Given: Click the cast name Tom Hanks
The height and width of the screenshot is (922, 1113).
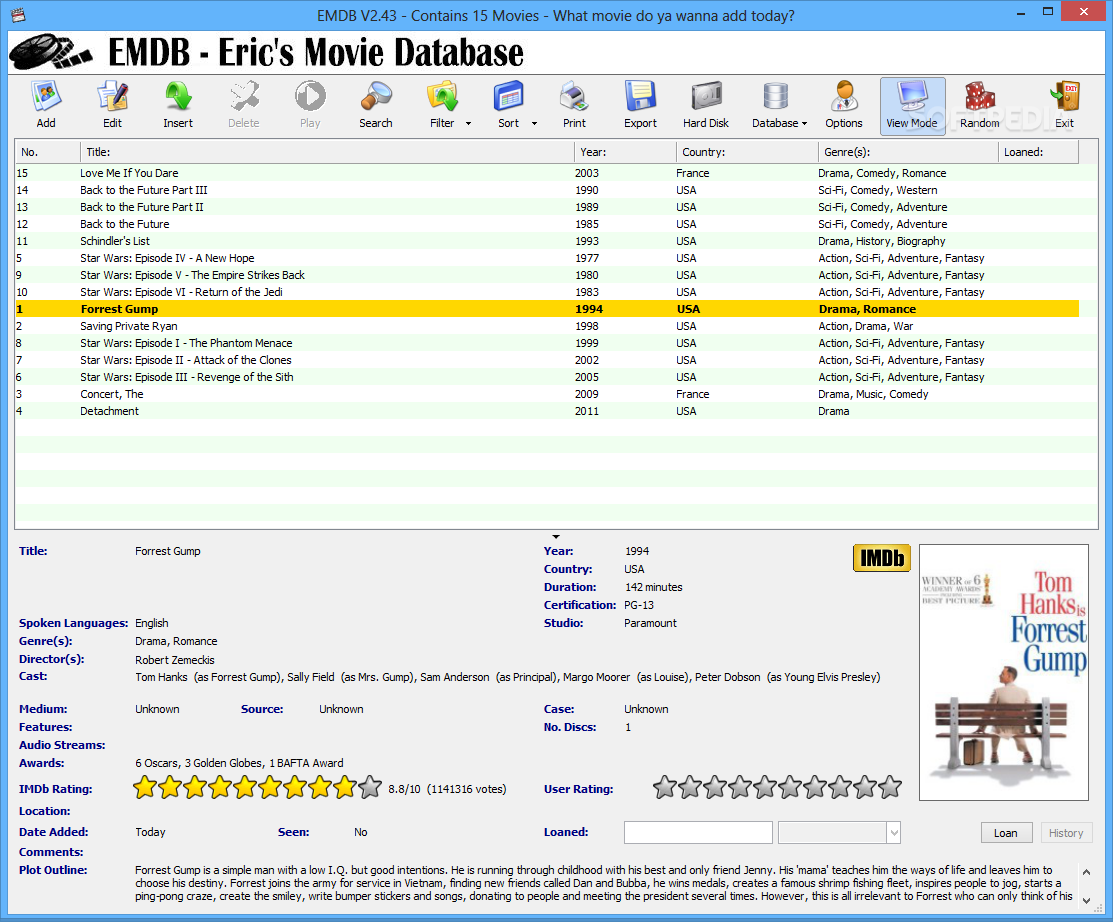Looking at the screenshot, I should coord(161,677).
